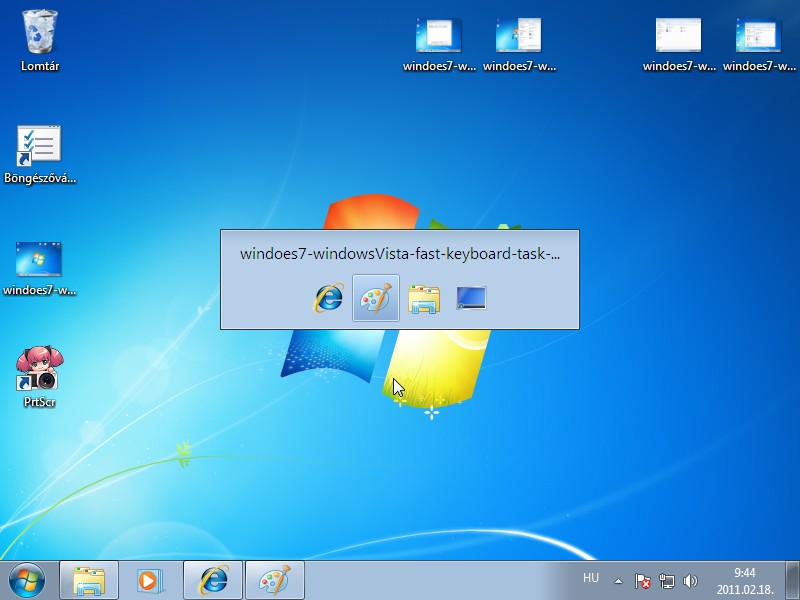This screenshot has width=800, height=600.
Task: Select the PrtScr desktop shortcut
Action: pyautogui.click(x=40, y=377)
